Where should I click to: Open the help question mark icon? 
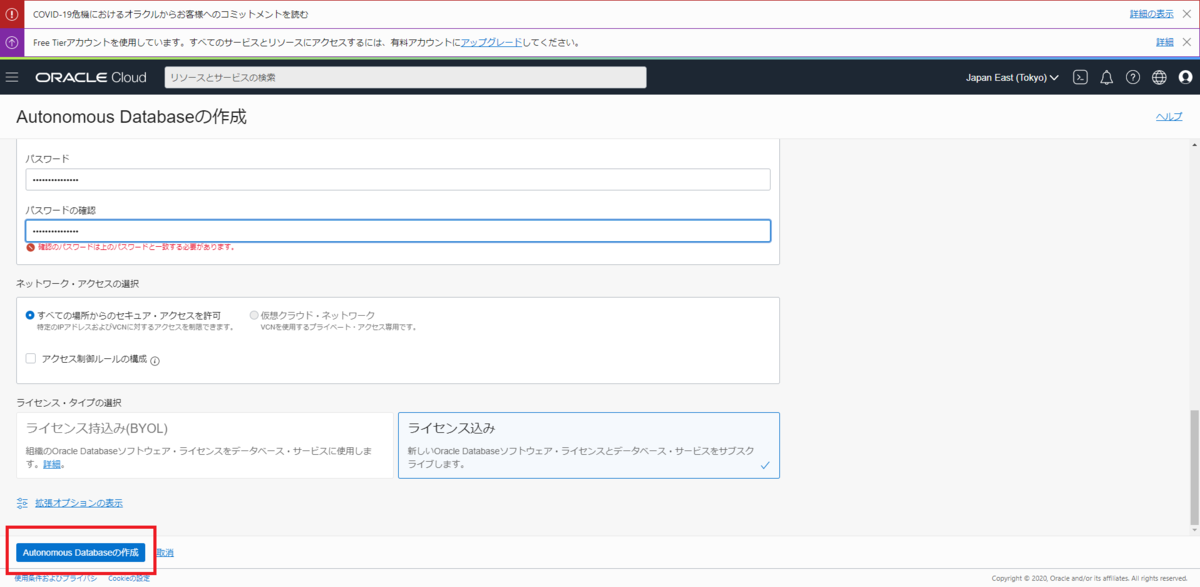pyautogui.click(x=1133, y=77)
